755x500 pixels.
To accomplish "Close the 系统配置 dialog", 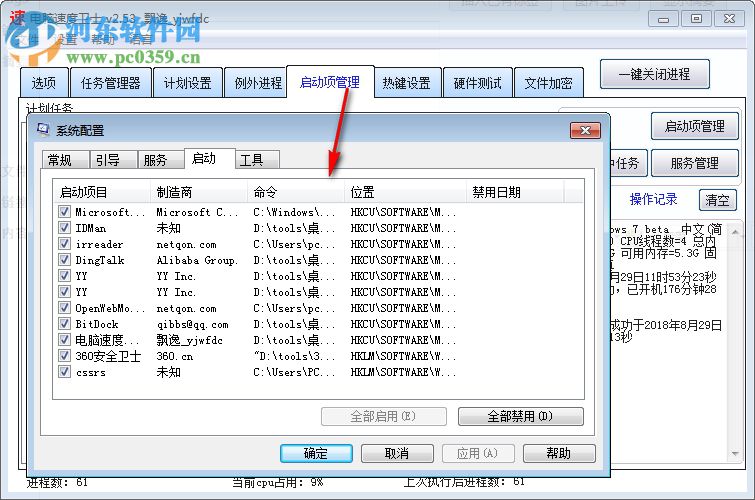I will [x=585, y=130].
